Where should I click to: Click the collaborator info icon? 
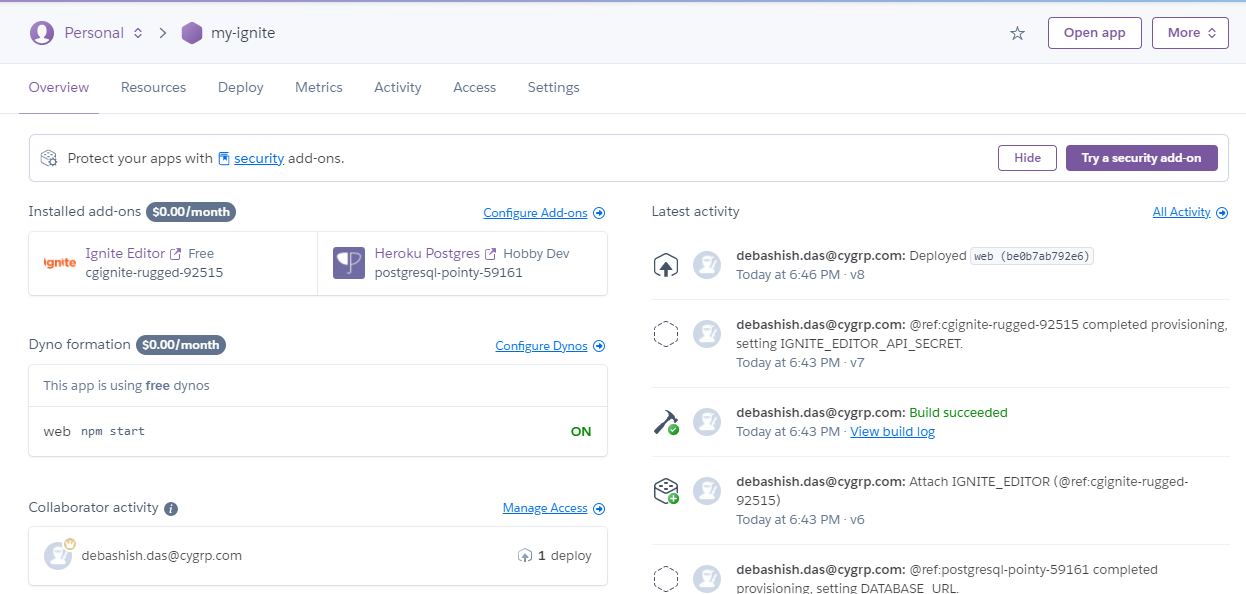tap(171, 508)
